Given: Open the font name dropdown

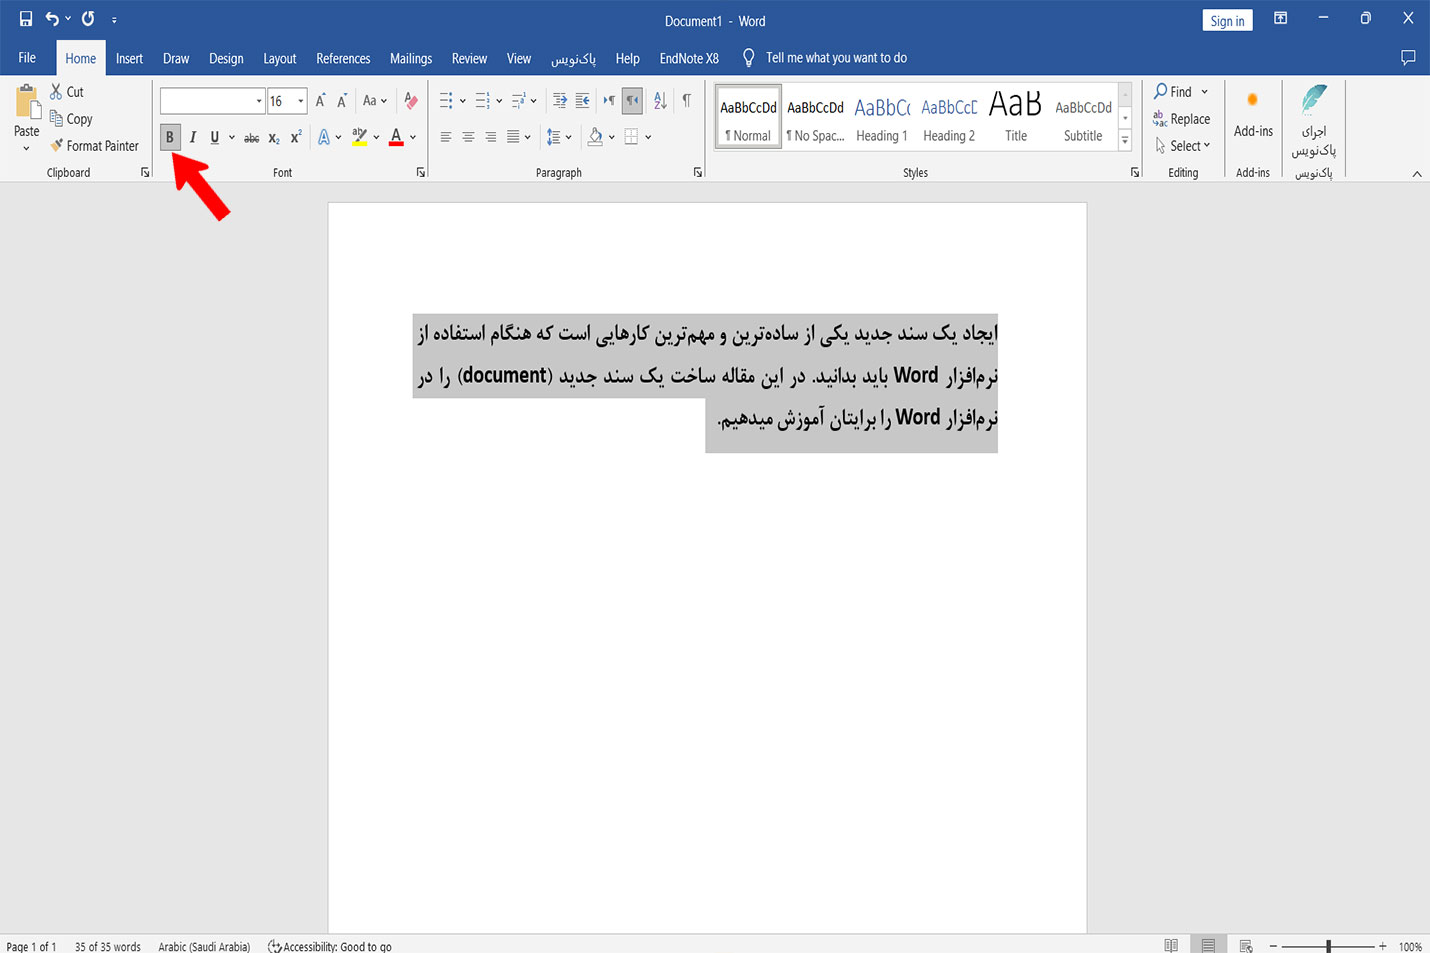Looking at the screenshot, I should [259, 101].
